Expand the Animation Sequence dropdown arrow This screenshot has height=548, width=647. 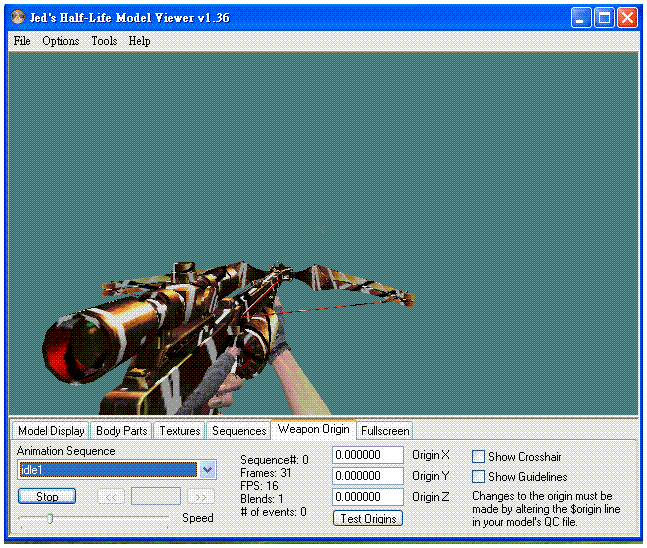point(207,470)
